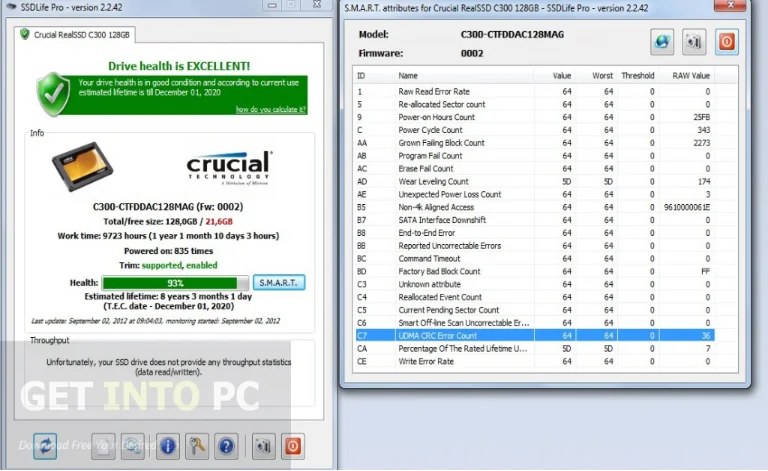Click the camera icon in the S.M.A.R.T. window
The image size is (768, 471).
coord(695,42)
